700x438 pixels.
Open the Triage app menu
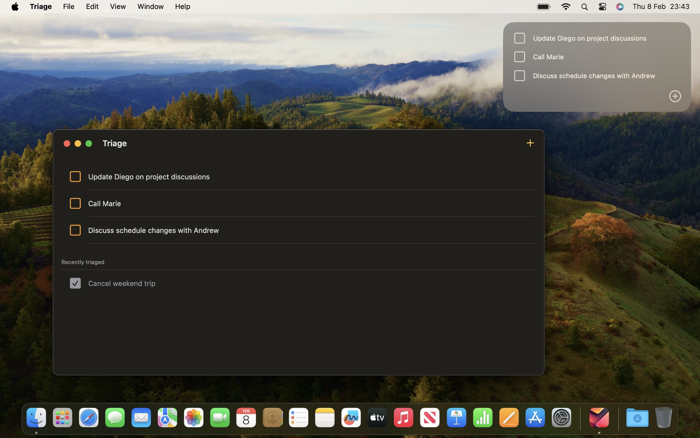[x=41, y=6]
